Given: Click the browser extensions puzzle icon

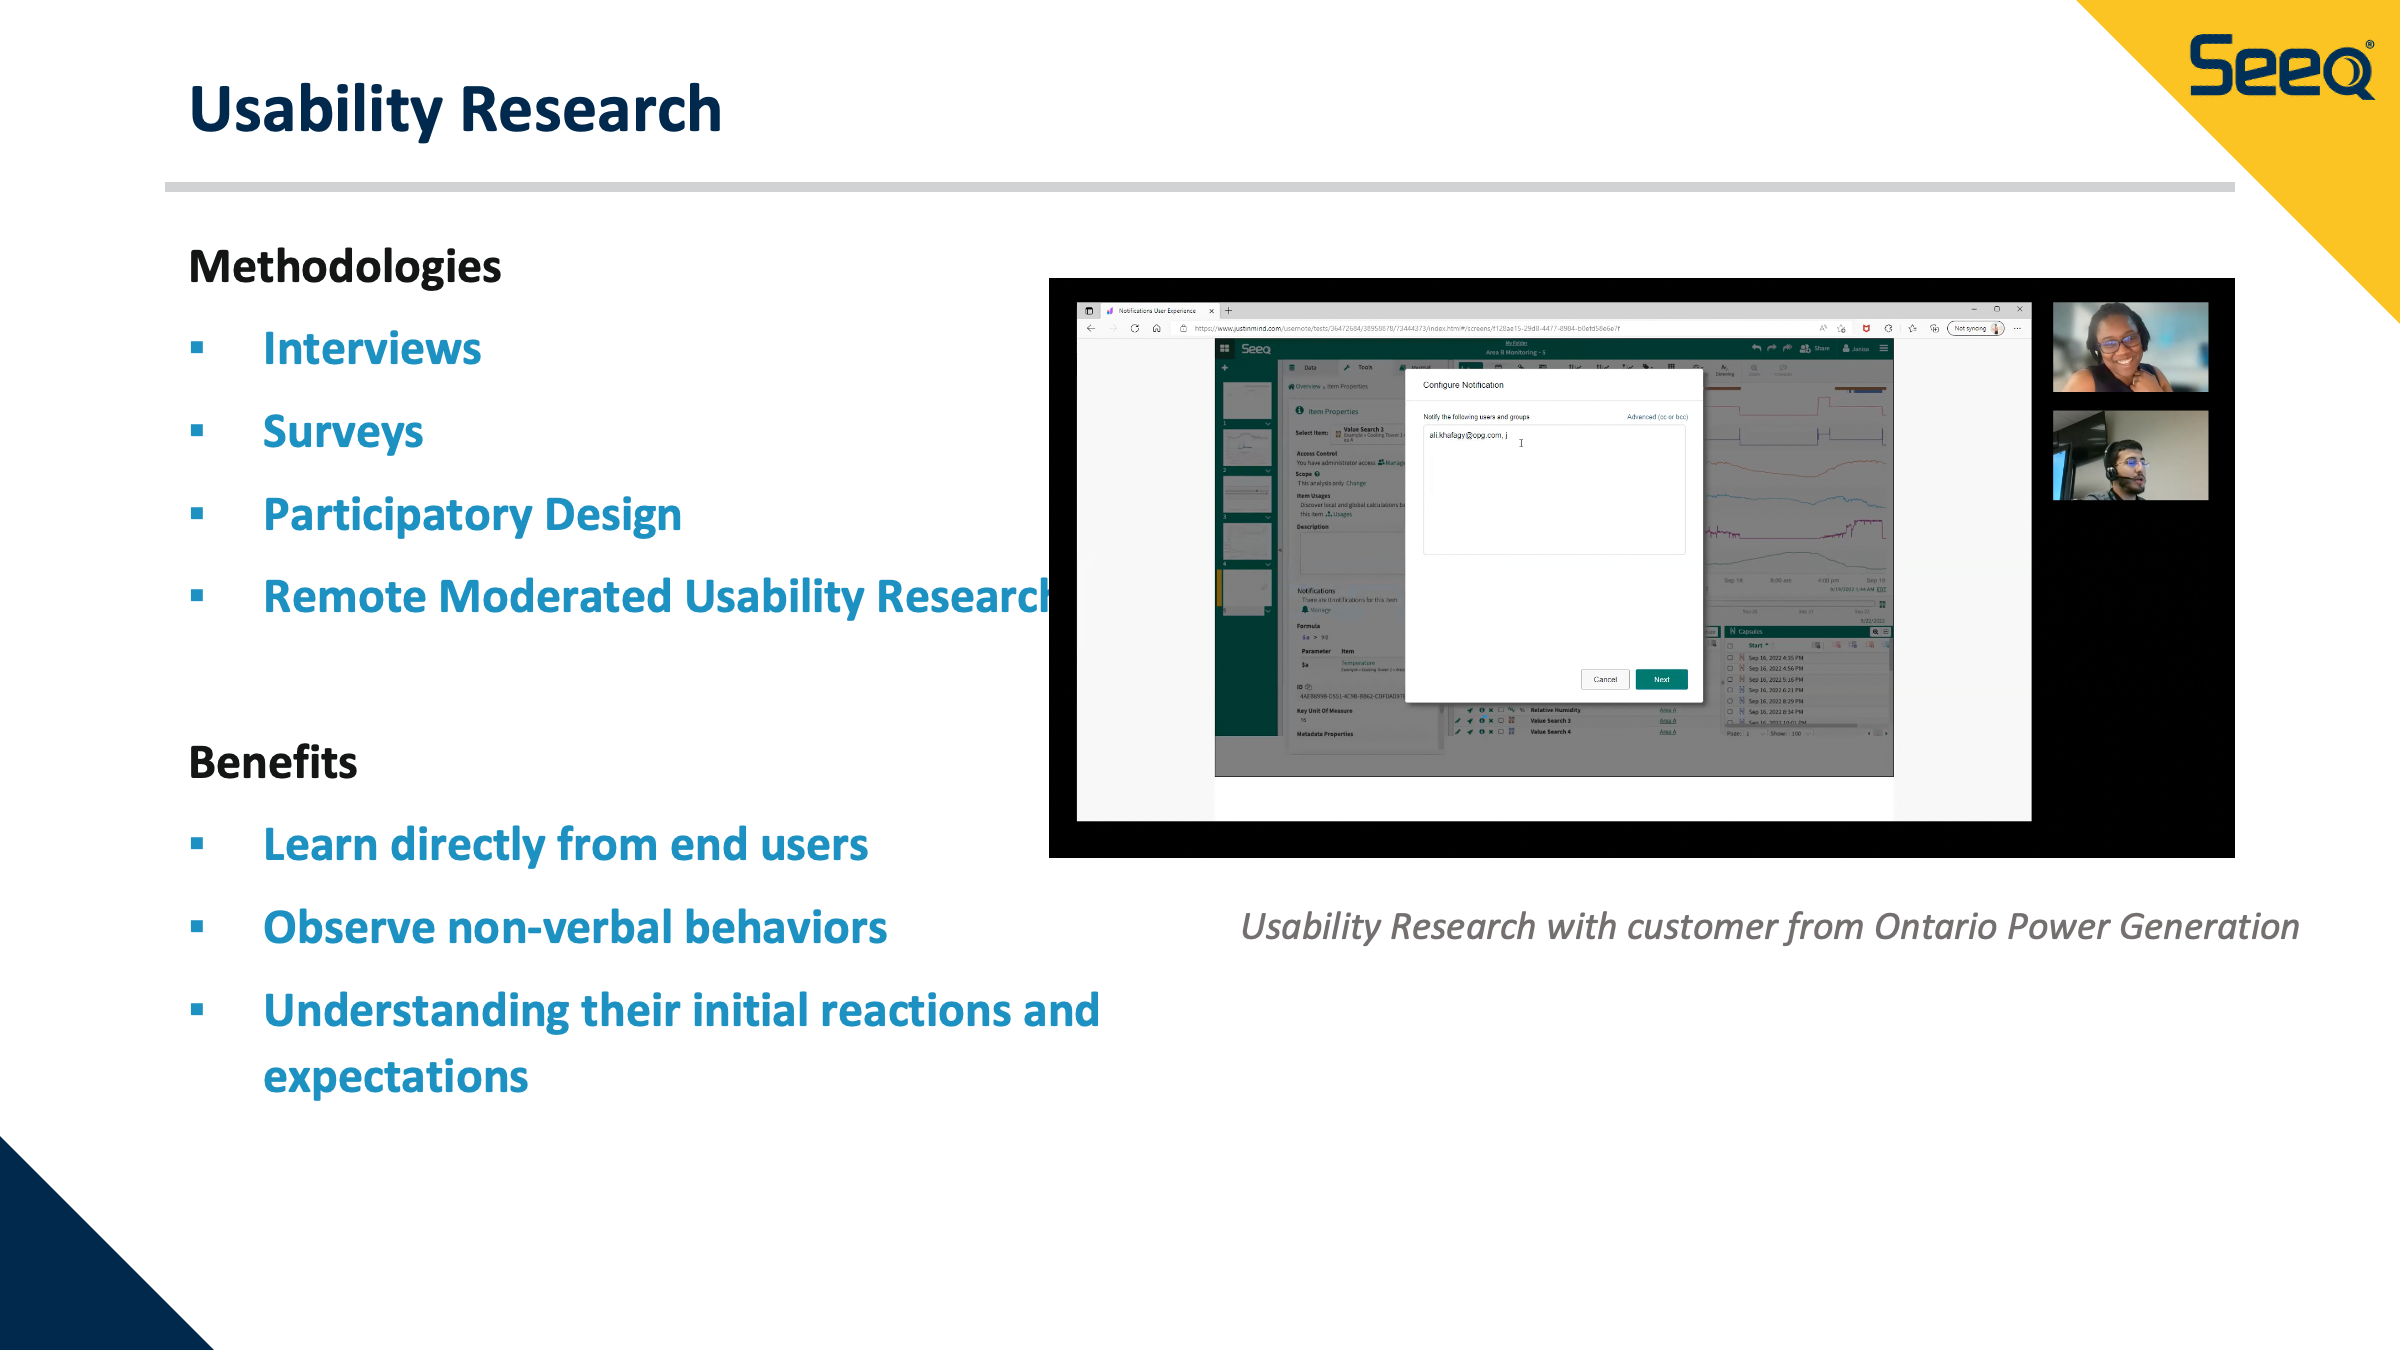Looking at the screenshot, I should pyautogui.click(x=1888, y=328).
